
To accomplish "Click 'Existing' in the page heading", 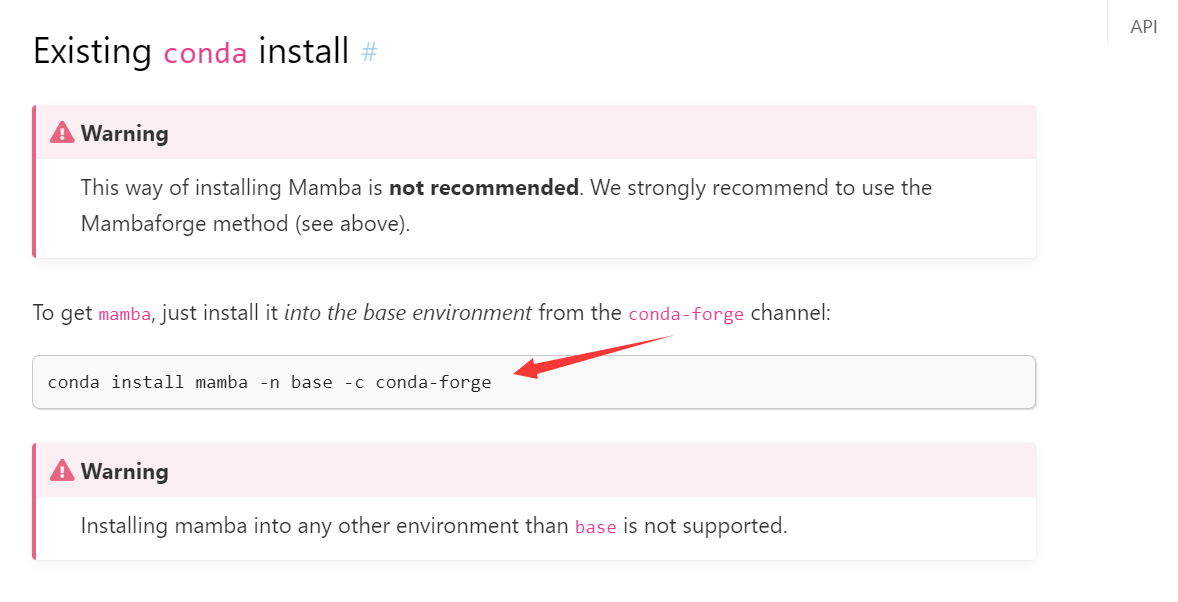I will click(92, 51).
